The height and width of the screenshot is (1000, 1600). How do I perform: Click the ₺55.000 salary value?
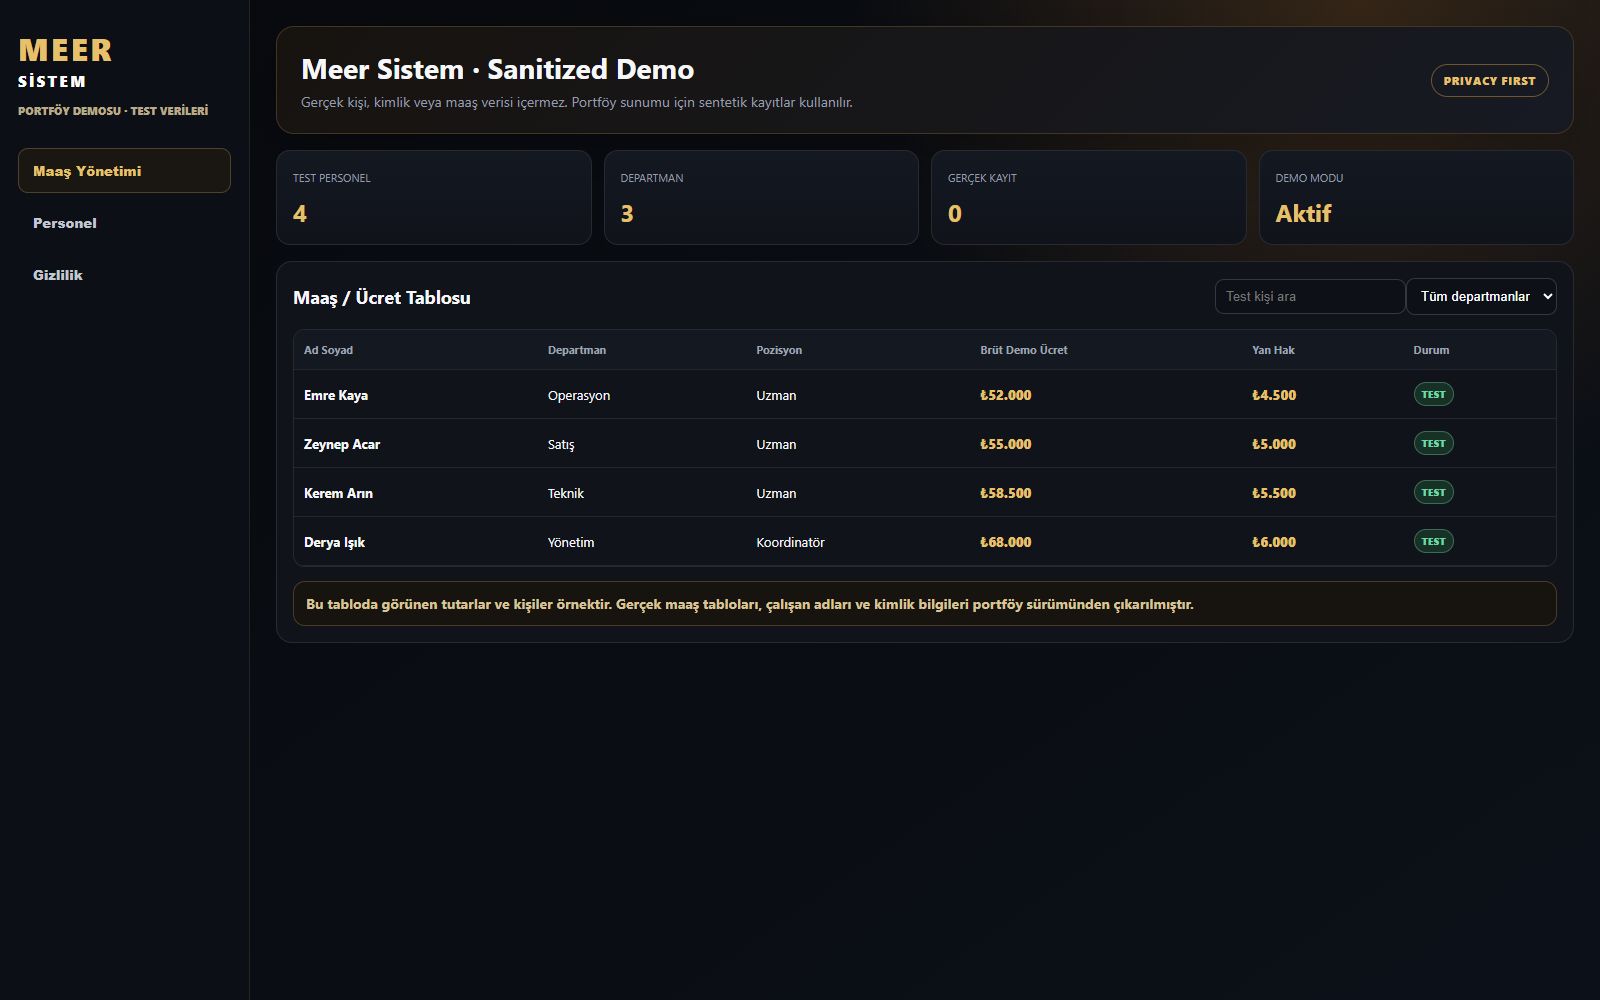[x=1006, y=444]
